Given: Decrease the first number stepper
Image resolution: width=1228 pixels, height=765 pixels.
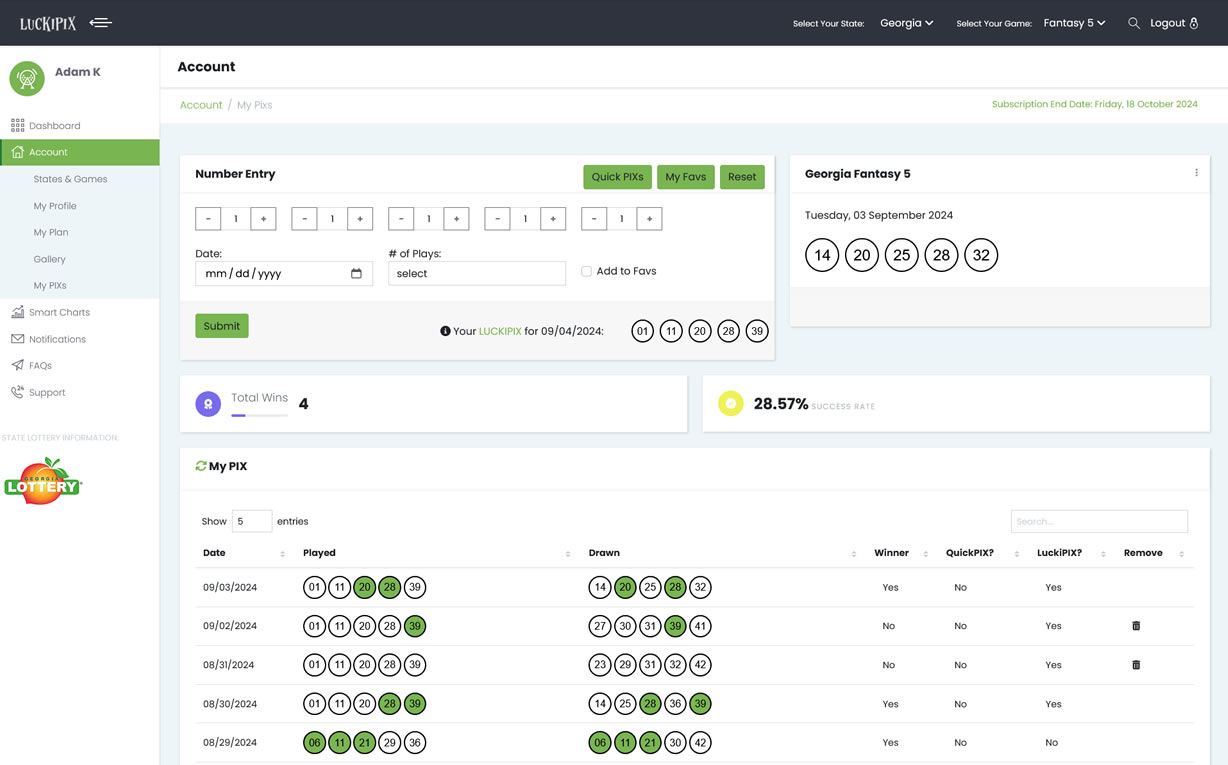Looking at the screenshot, I should [208, 219].
